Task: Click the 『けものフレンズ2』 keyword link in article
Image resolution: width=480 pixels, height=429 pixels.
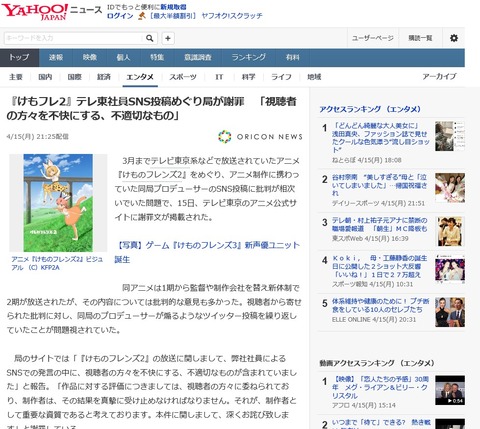Action: coord(153,175)
